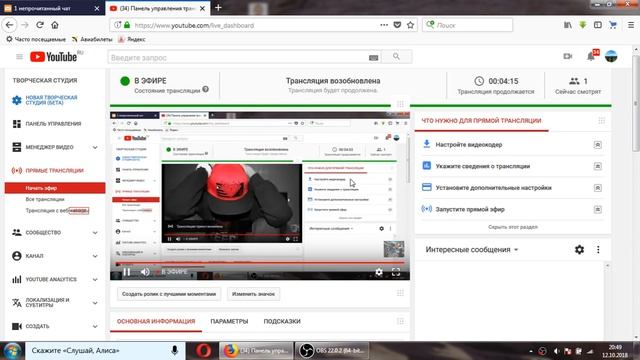
Task: Open the YouTube hamburger guide menu
Action: click(19, 57)
